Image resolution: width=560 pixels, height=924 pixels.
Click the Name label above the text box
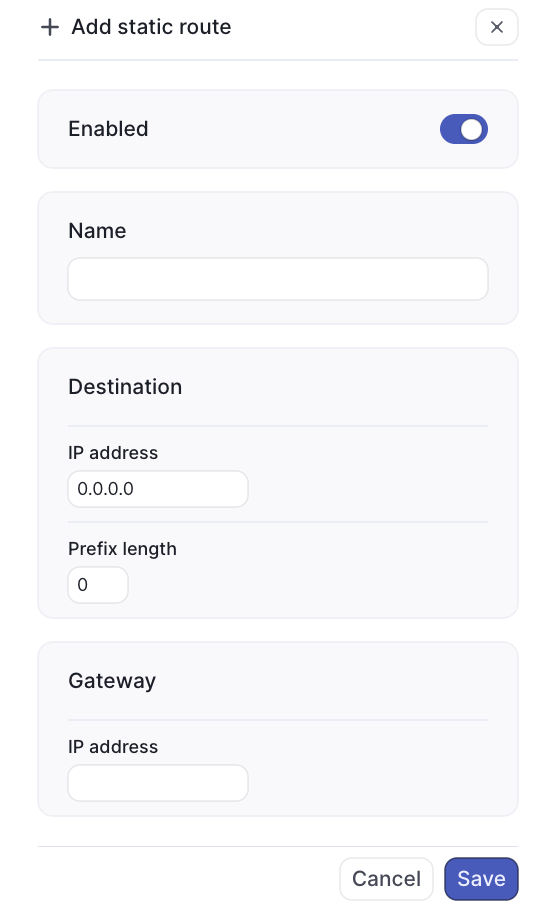97,231
